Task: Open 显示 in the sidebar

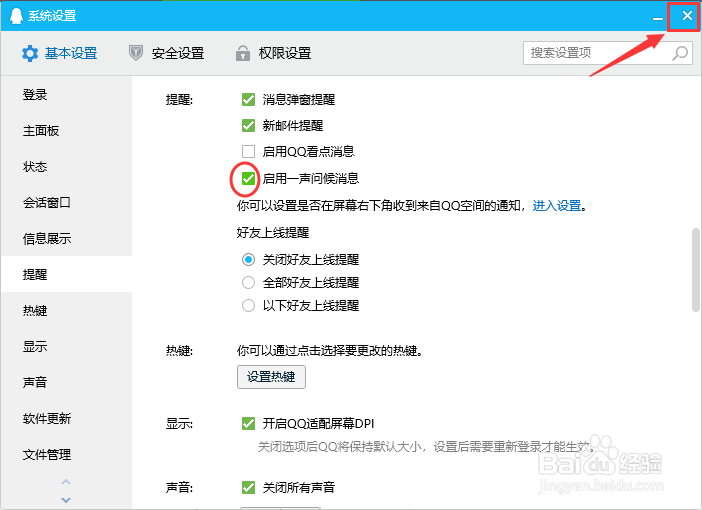Action: 66,346
